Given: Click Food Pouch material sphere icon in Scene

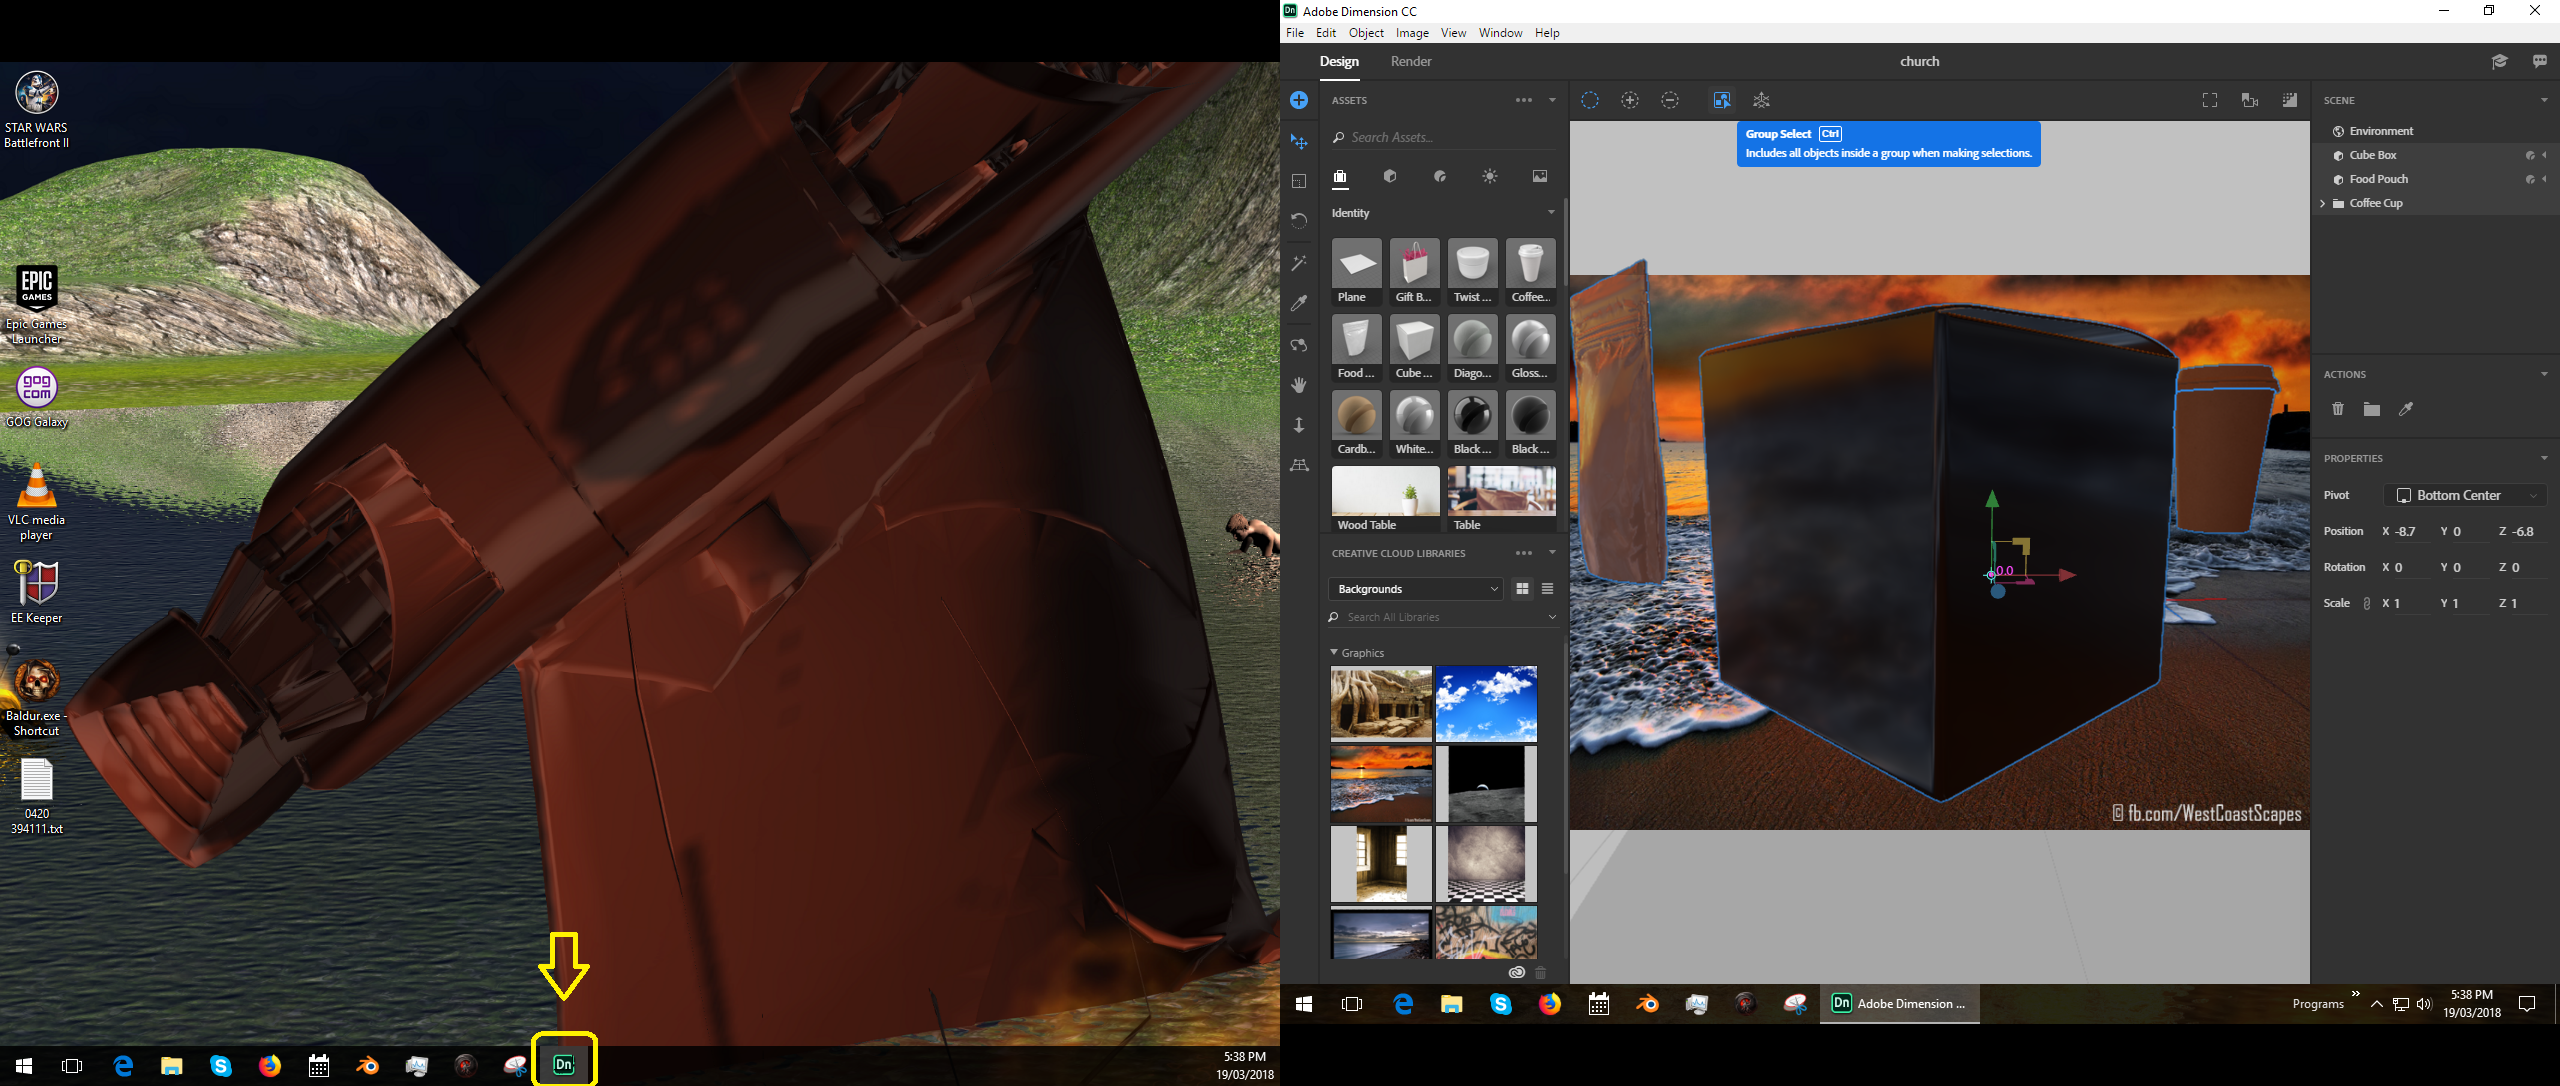Looking at the screenshot, I should pos(2529,179).
